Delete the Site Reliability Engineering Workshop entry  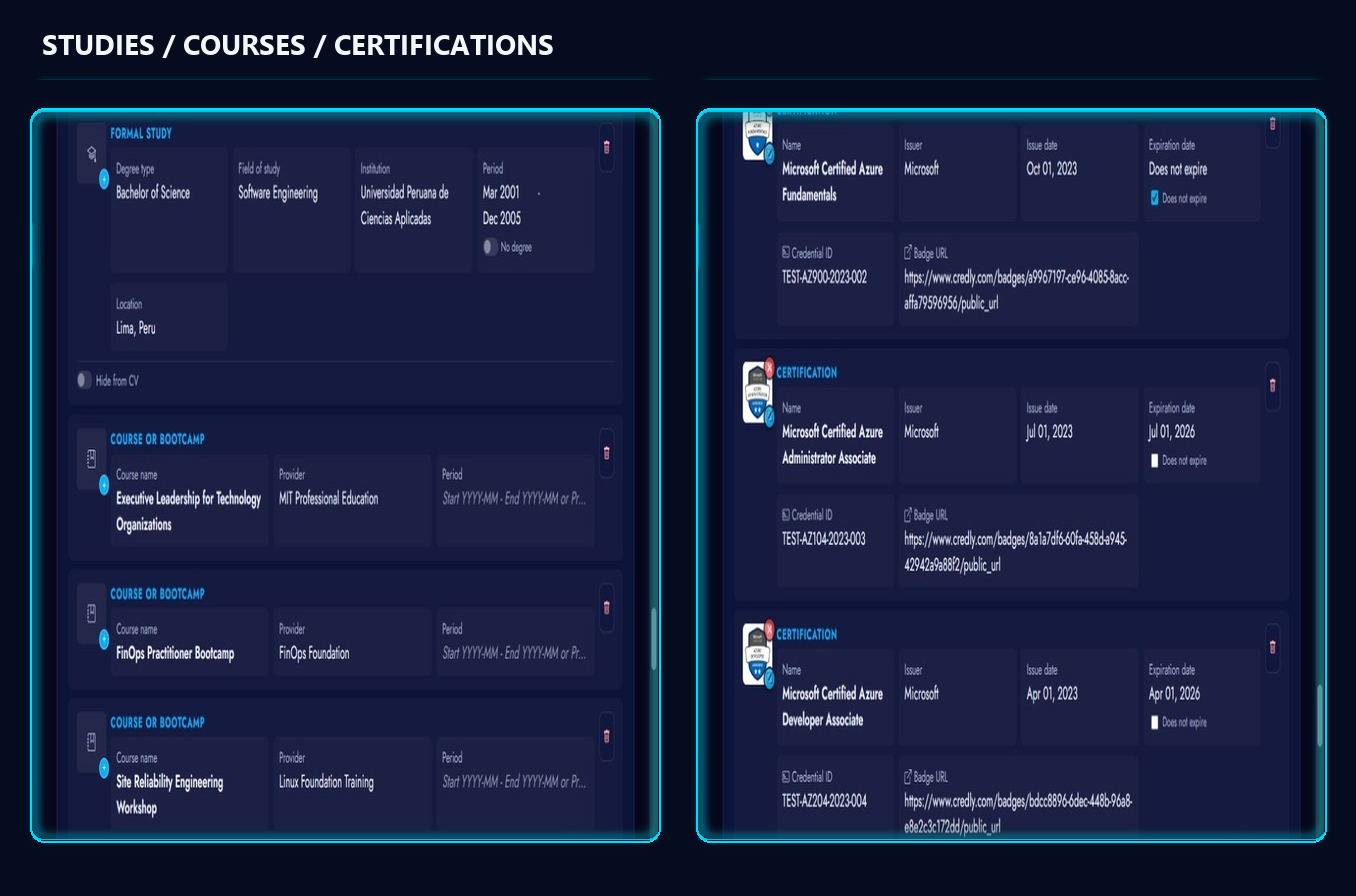pos(607,737)
